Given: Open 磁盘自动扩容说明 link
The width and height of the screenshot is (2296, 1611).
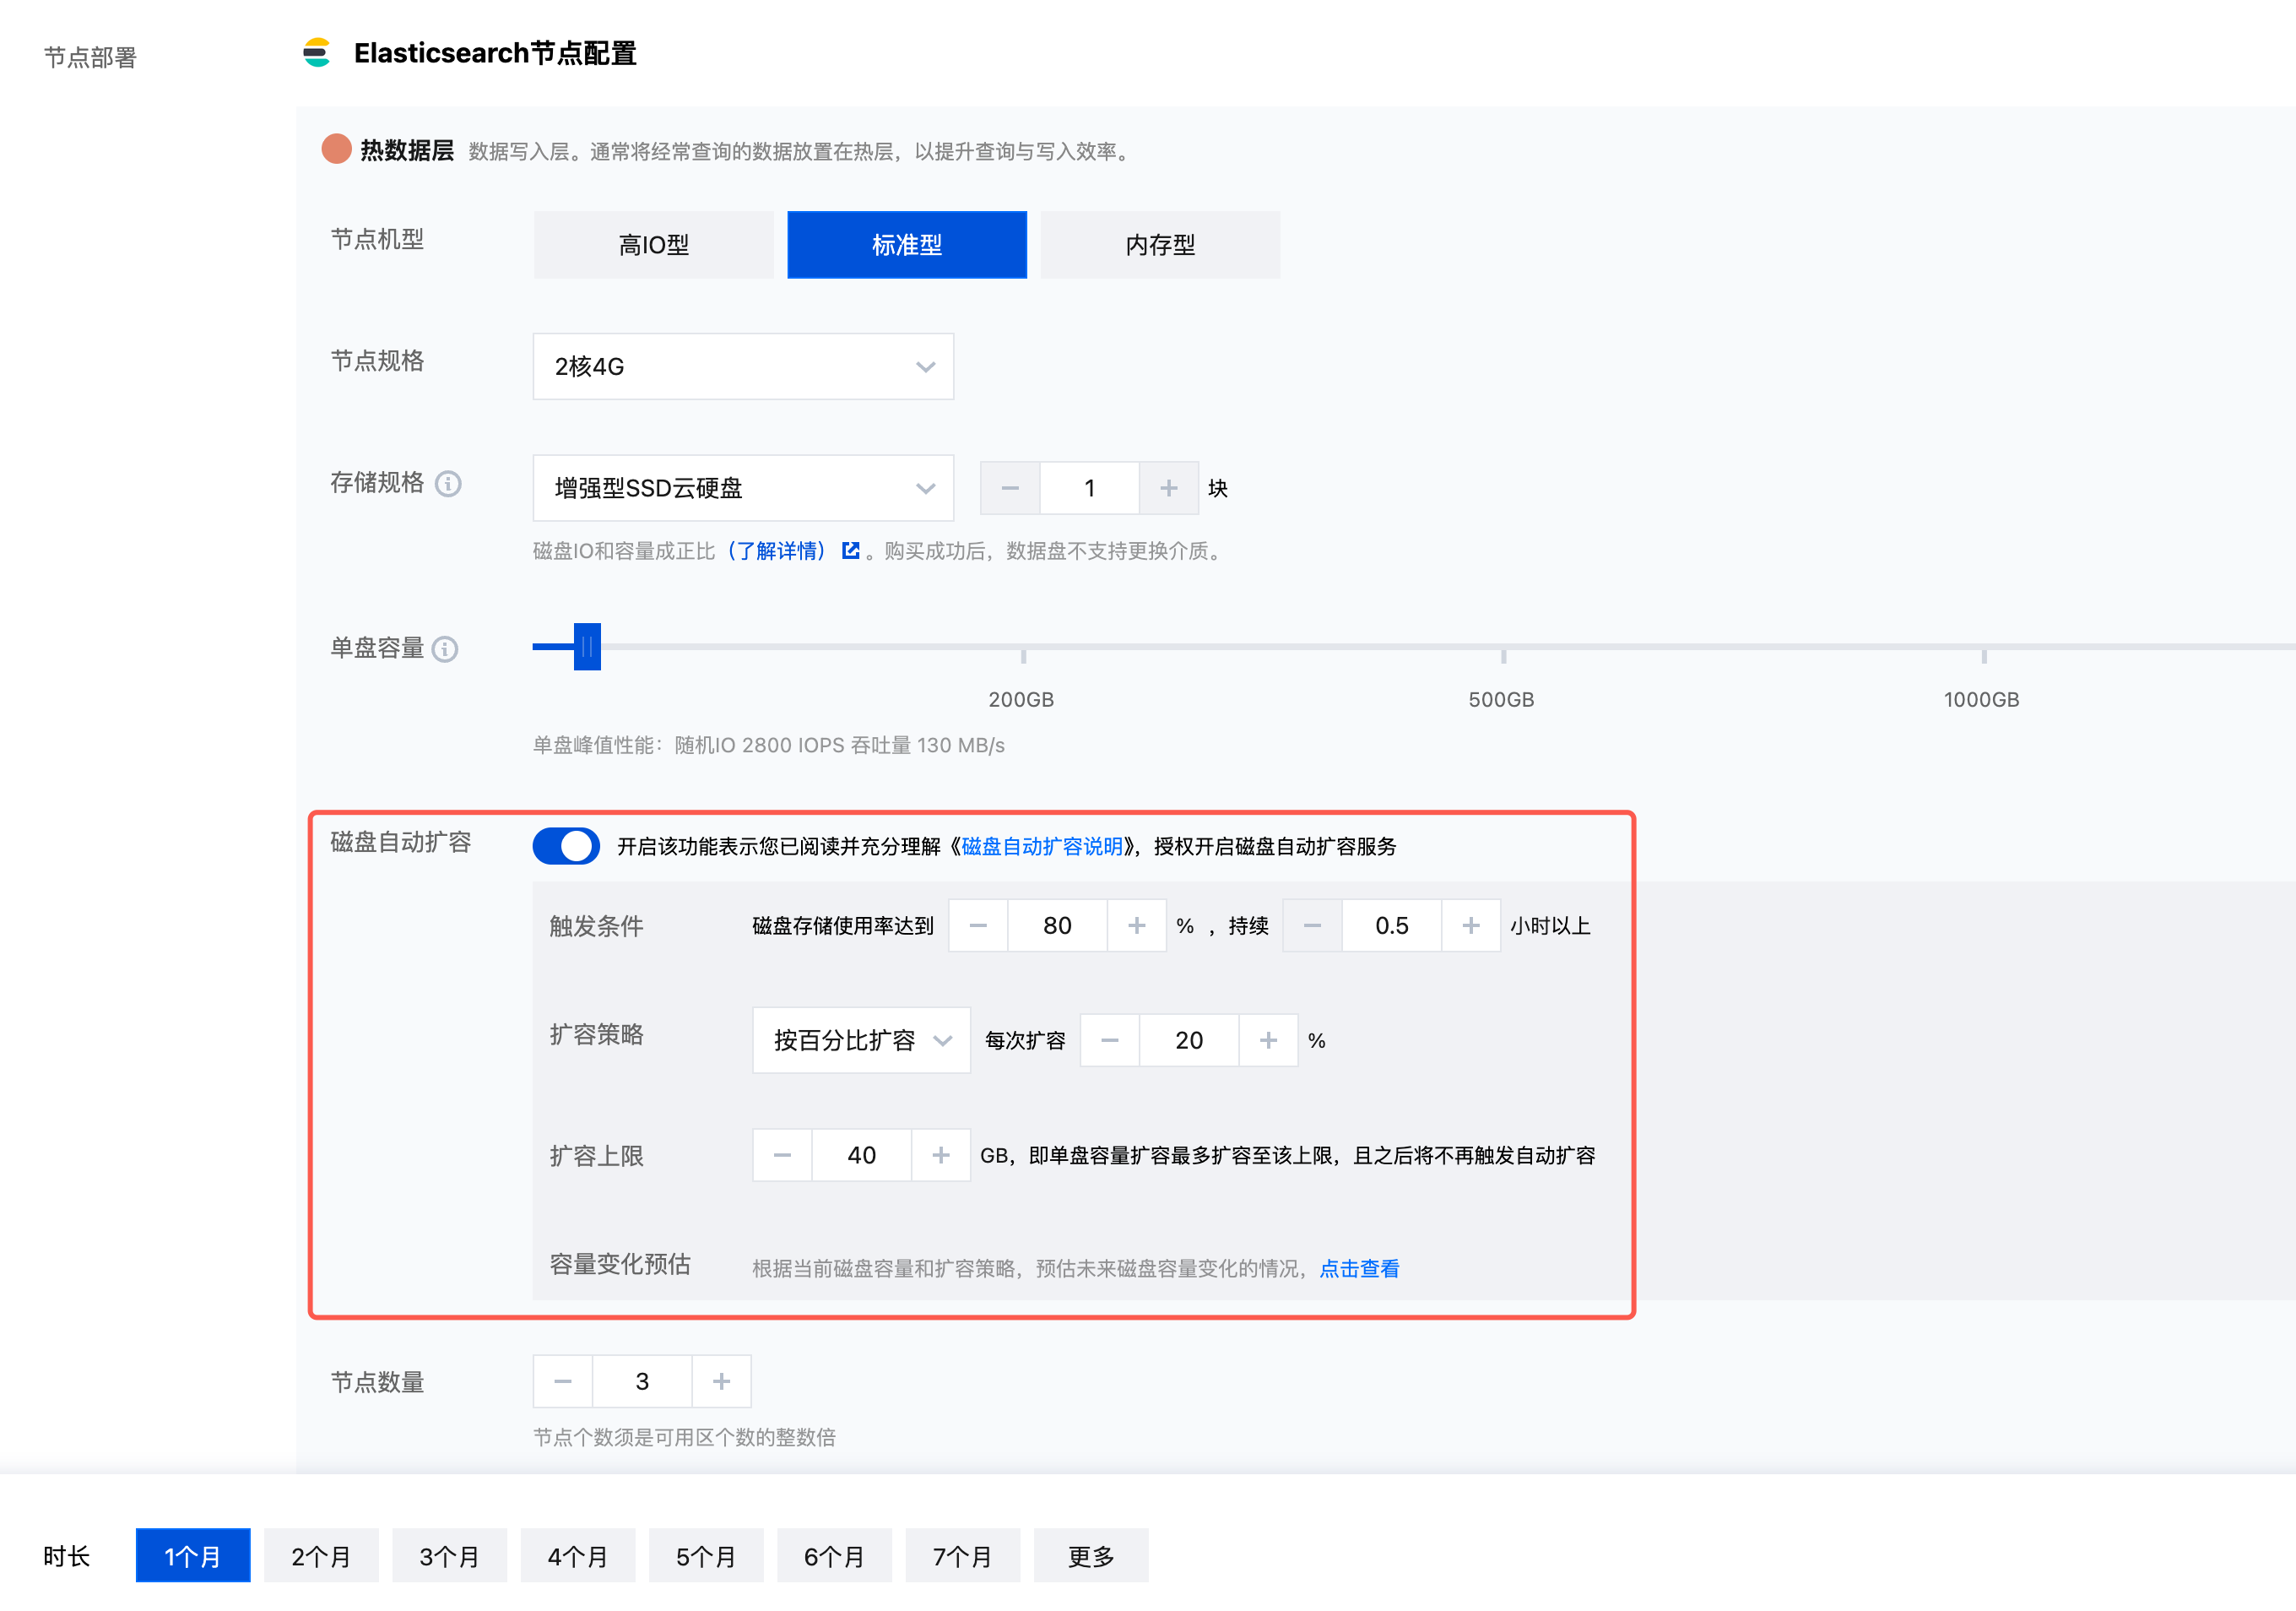Looking at the screenshot, I should click(x=1041, y=847).
